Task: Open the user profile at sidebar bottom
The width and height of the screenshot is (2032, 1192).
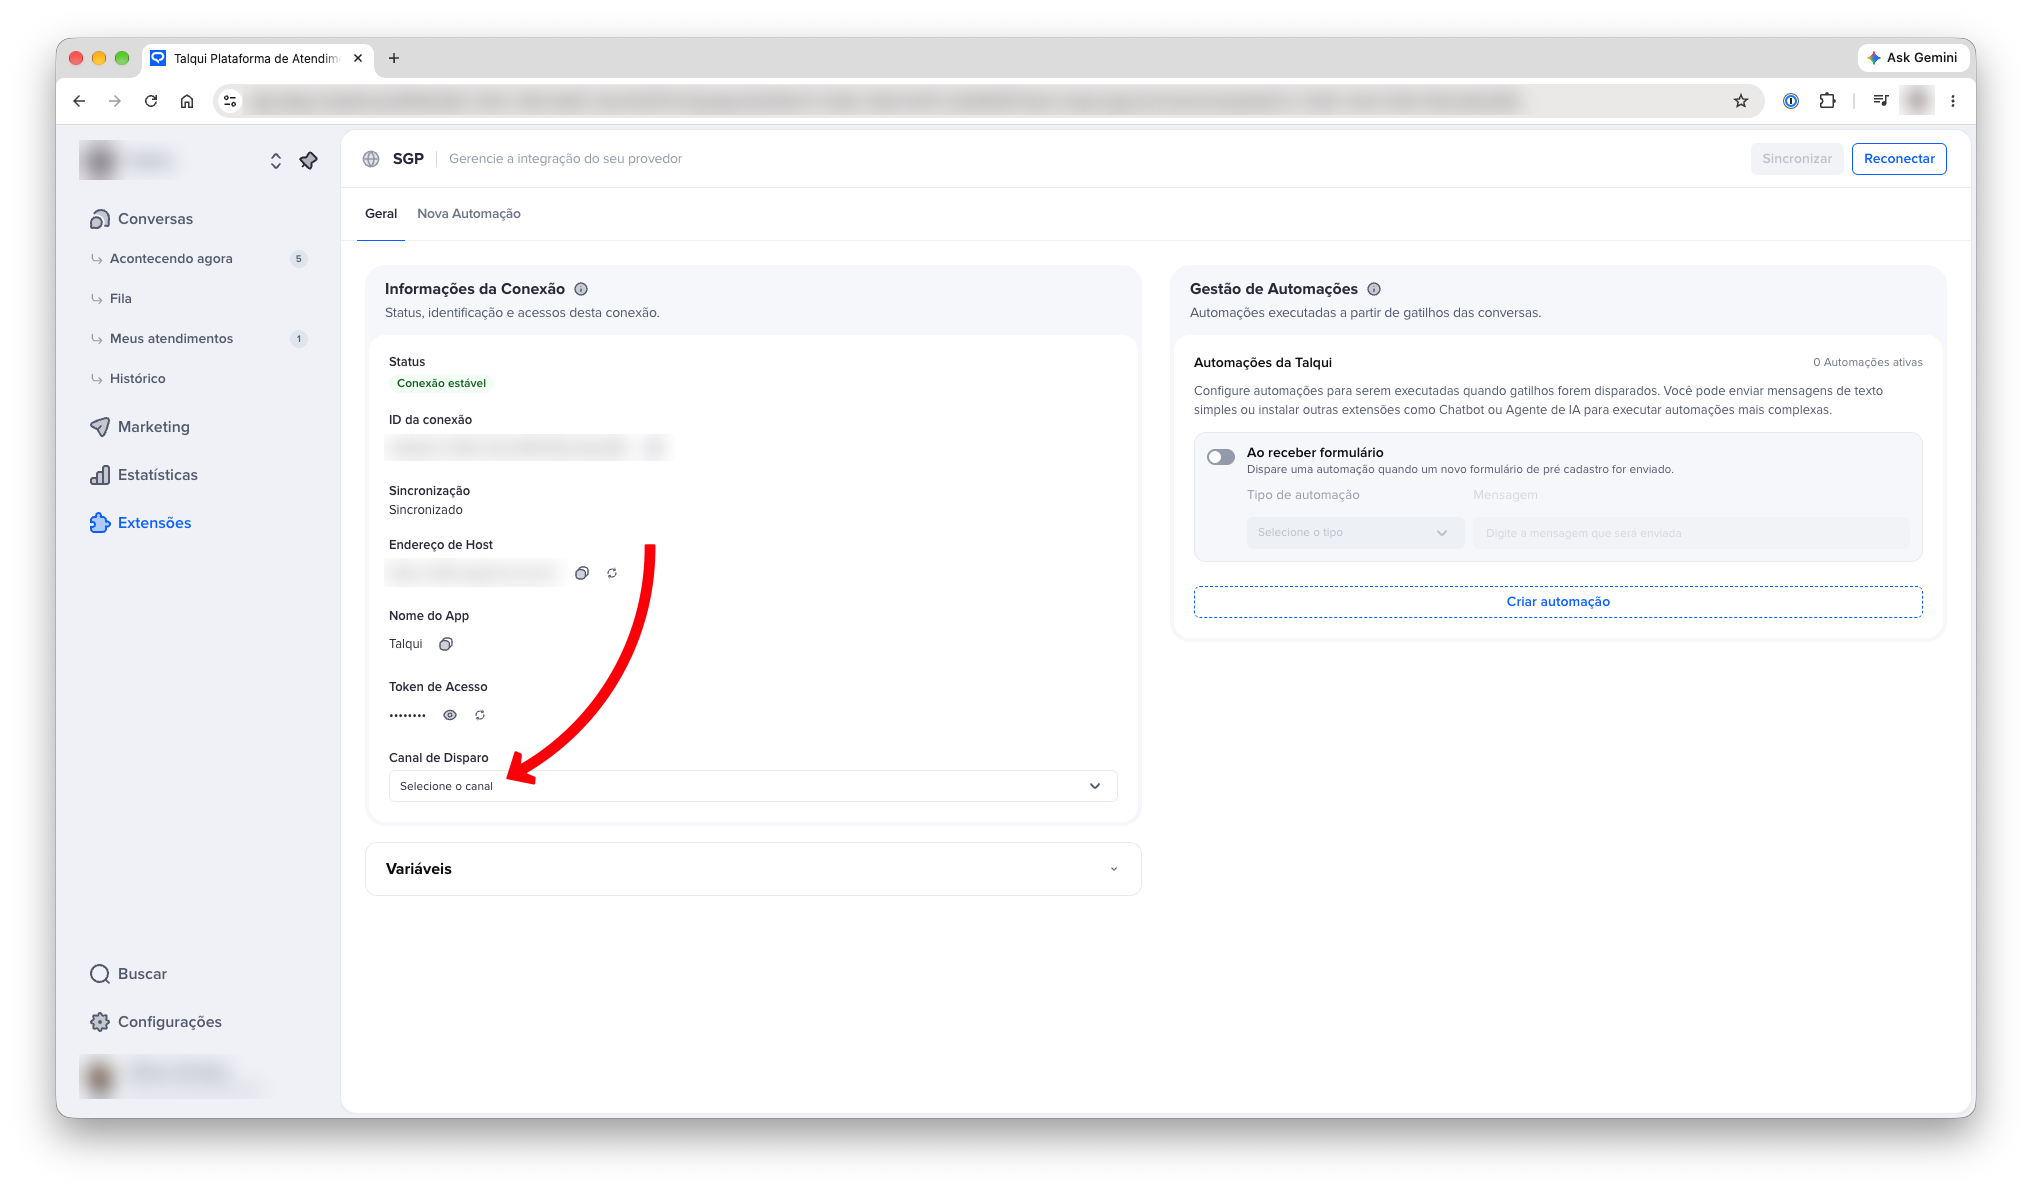Action: [175, 1076]
